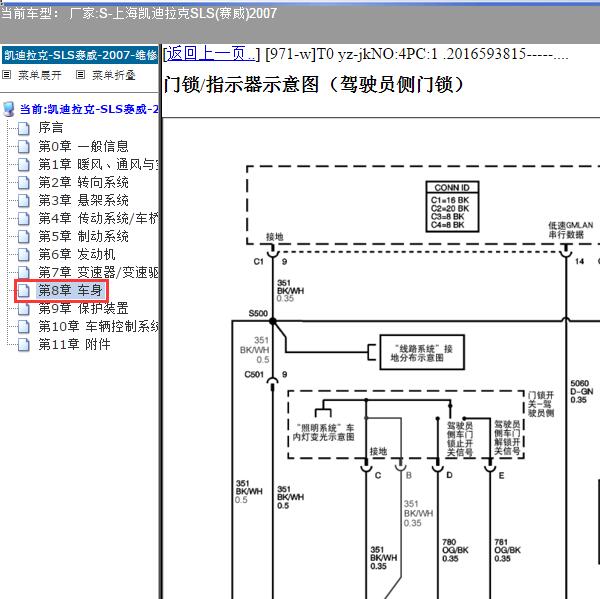Click the CONN ID box in diagram
The height and width of the screenshot is (599, 600).
tap(452, 207)
